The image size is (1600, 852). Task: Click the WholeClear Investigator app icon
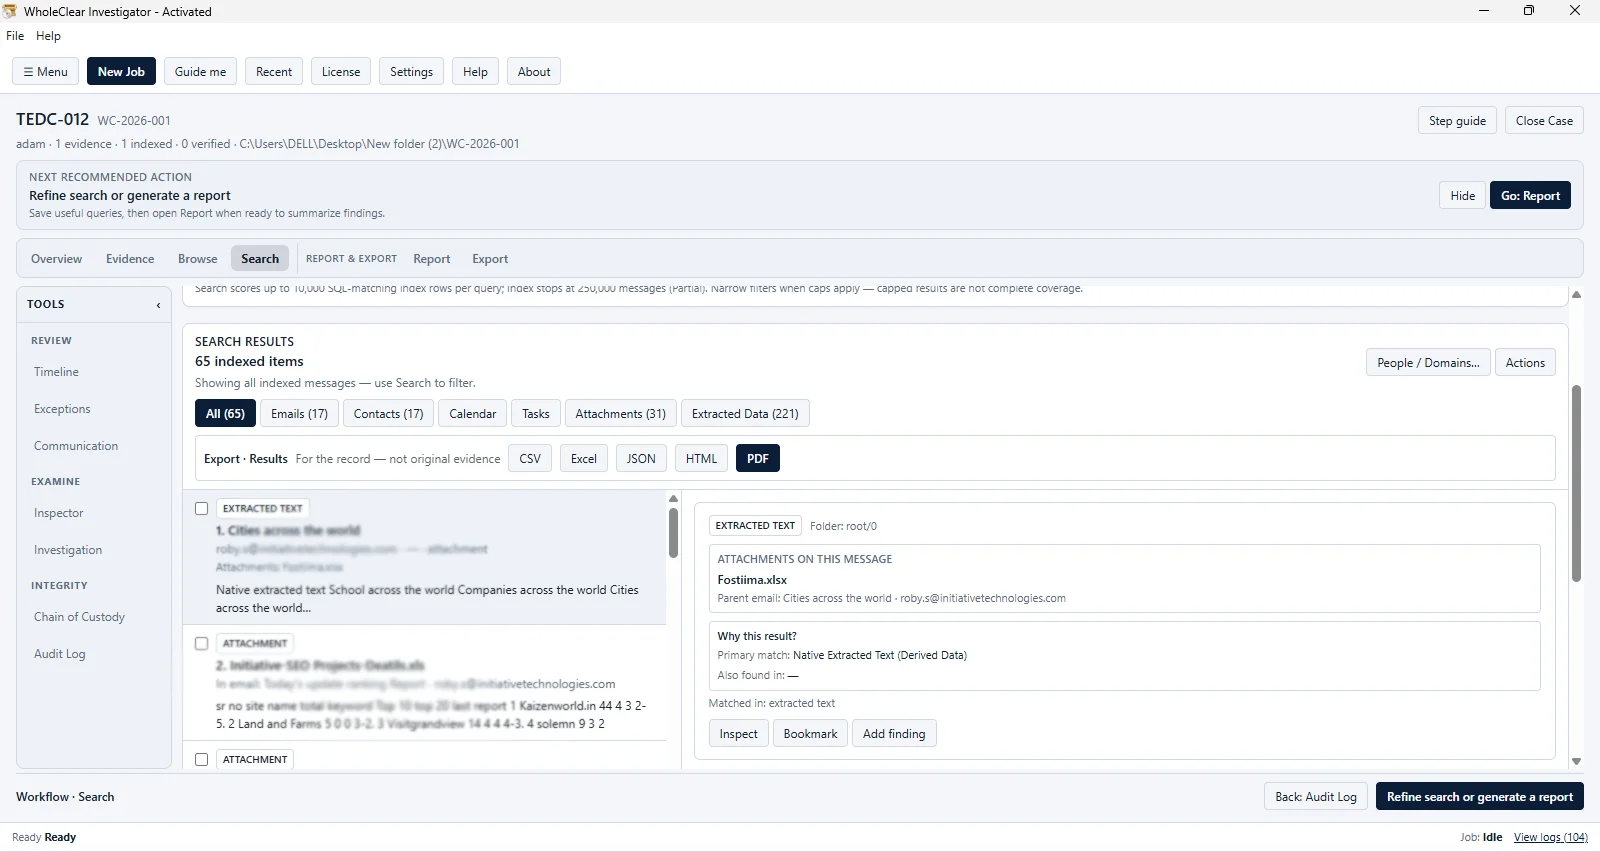tap(9, 11)
